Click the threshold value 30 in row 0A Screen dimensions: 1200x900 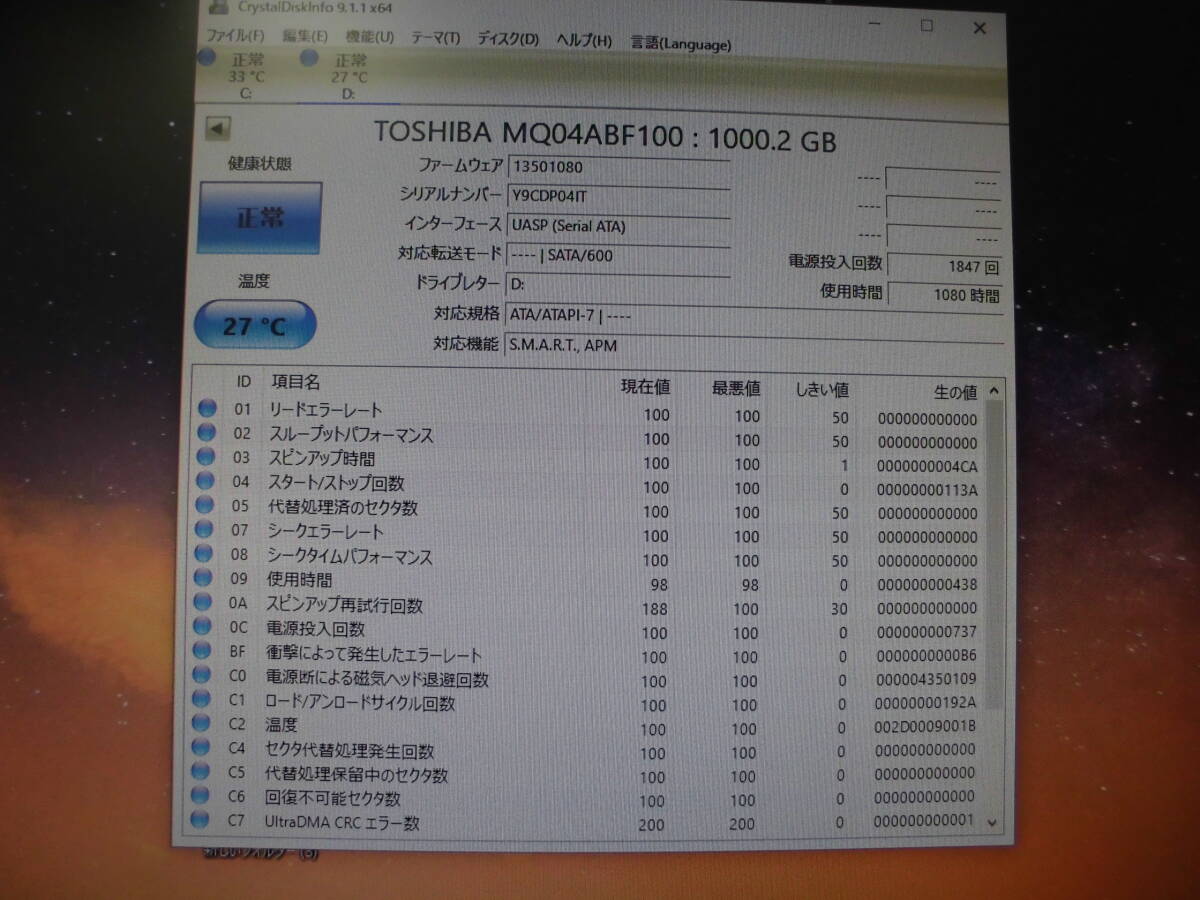838,609
